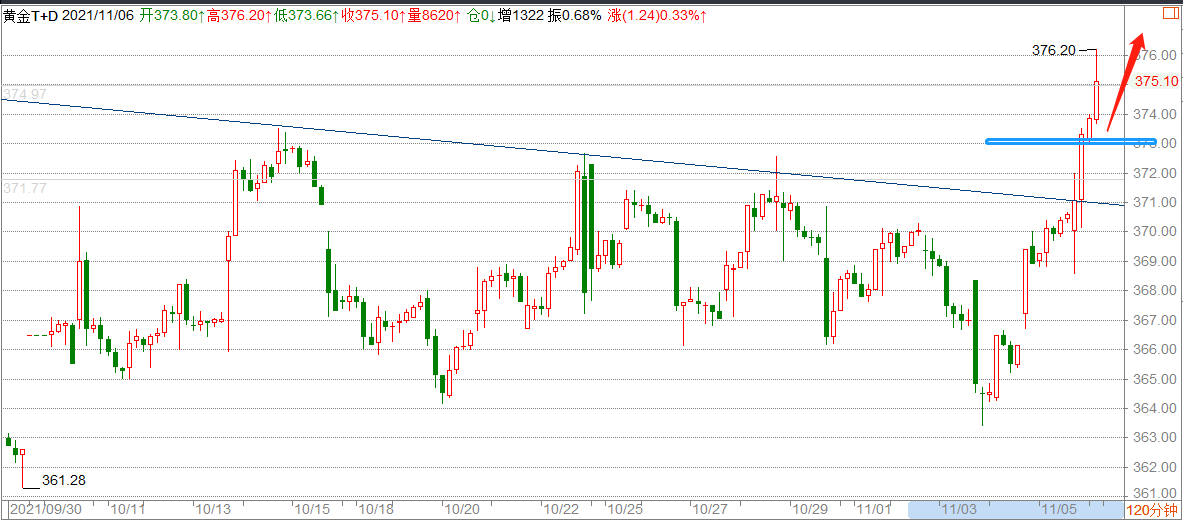Click the latest red candlestick near 375
Screen dimensions: 1183x520
(x=1097, y=100)
